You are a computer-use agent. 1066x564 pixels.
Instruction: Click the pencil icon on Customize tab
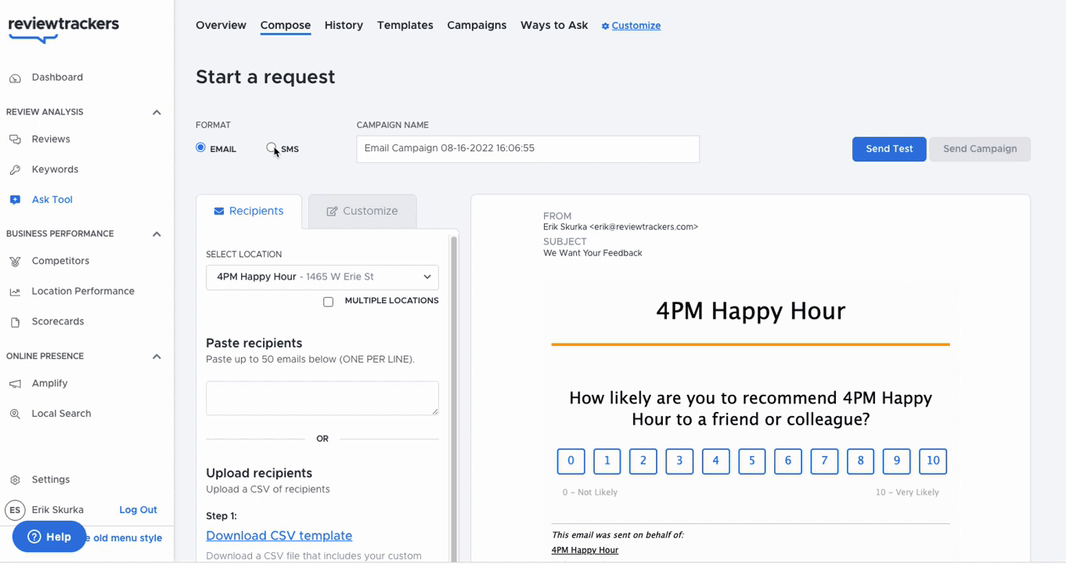click(x=332, y=211)
